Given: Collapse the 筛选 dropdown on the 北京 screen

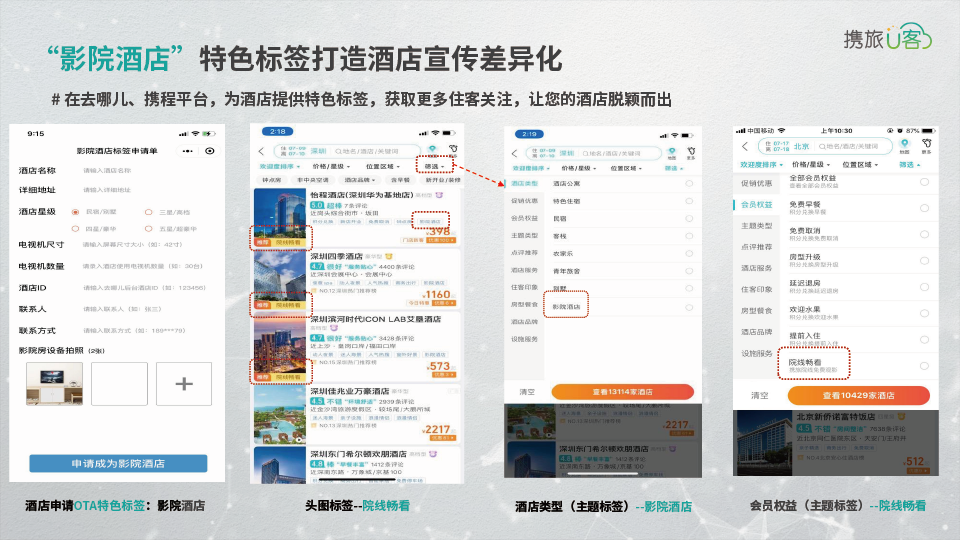Looking at the screenshot, I should (910, 164).
